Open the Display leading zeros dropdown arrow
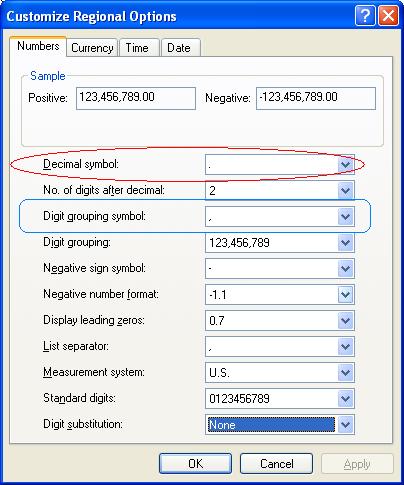This screenshot has width=404, height=485. [345, 320]
